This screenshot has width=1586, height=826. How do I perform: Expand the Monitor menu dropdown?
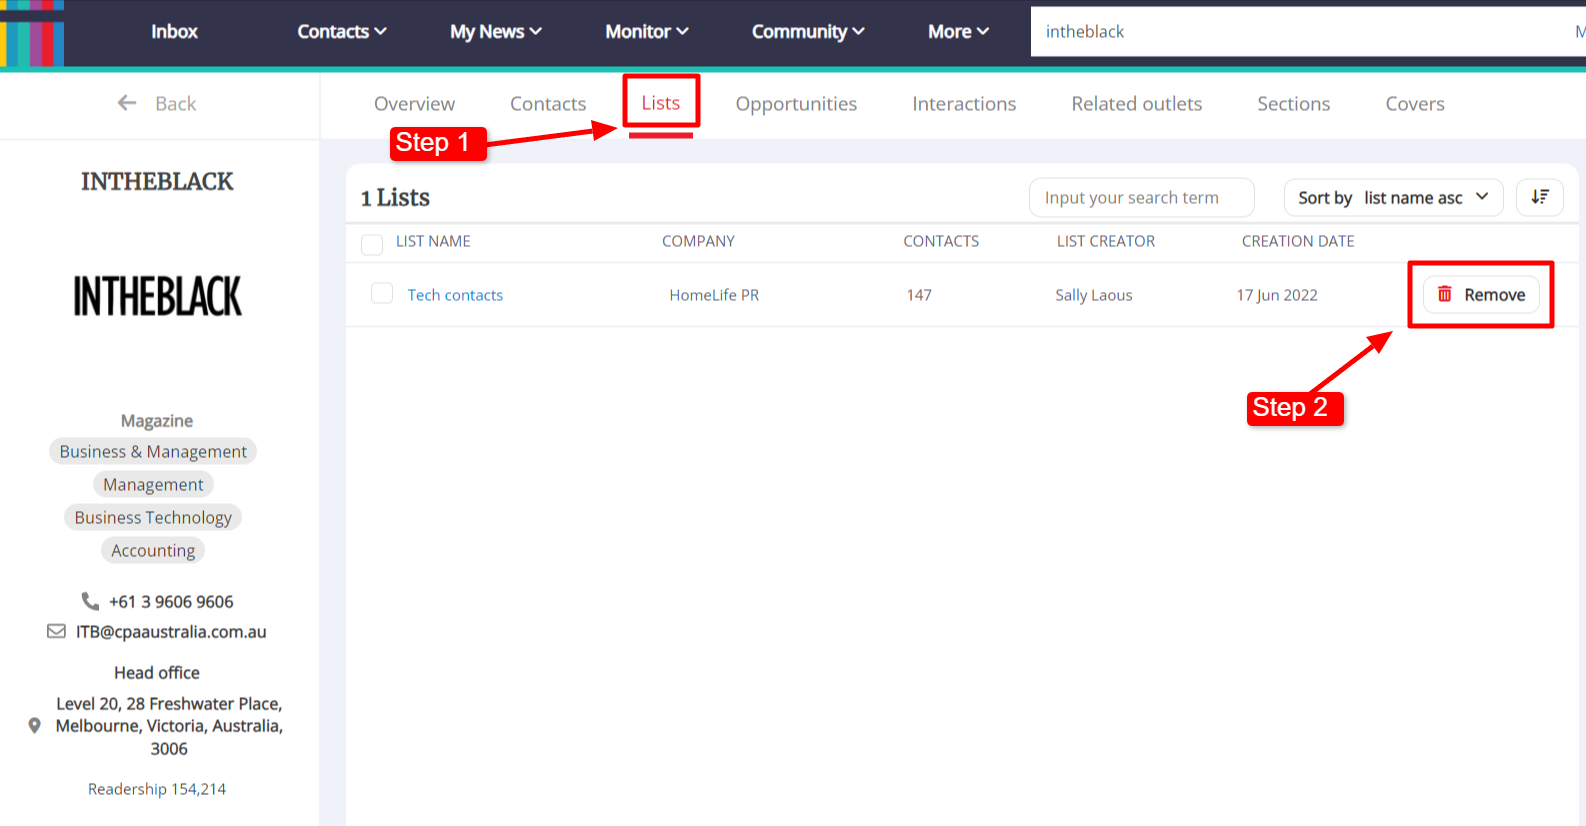pos(647,32)
